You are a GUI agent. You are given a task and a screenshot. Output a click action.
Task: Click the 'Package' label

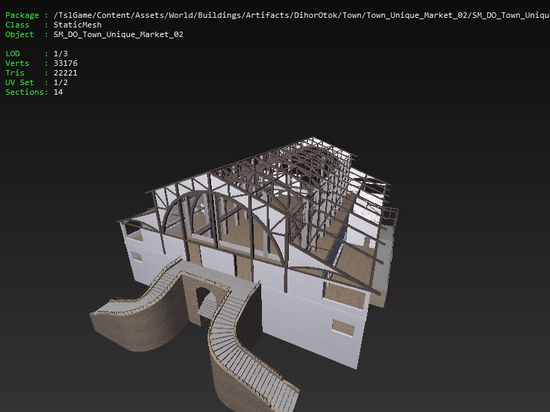coord(22,15)
